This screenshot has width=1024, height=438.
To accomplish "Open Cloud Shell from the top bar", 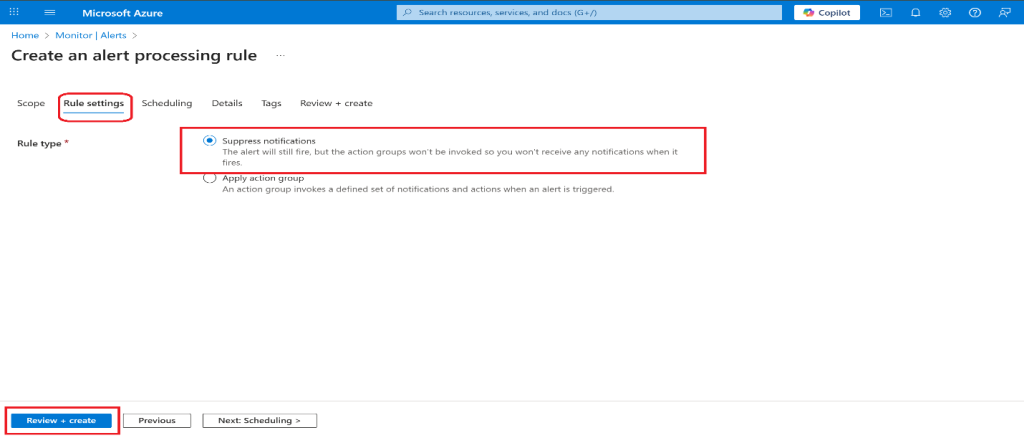I will tap(886, 12).
